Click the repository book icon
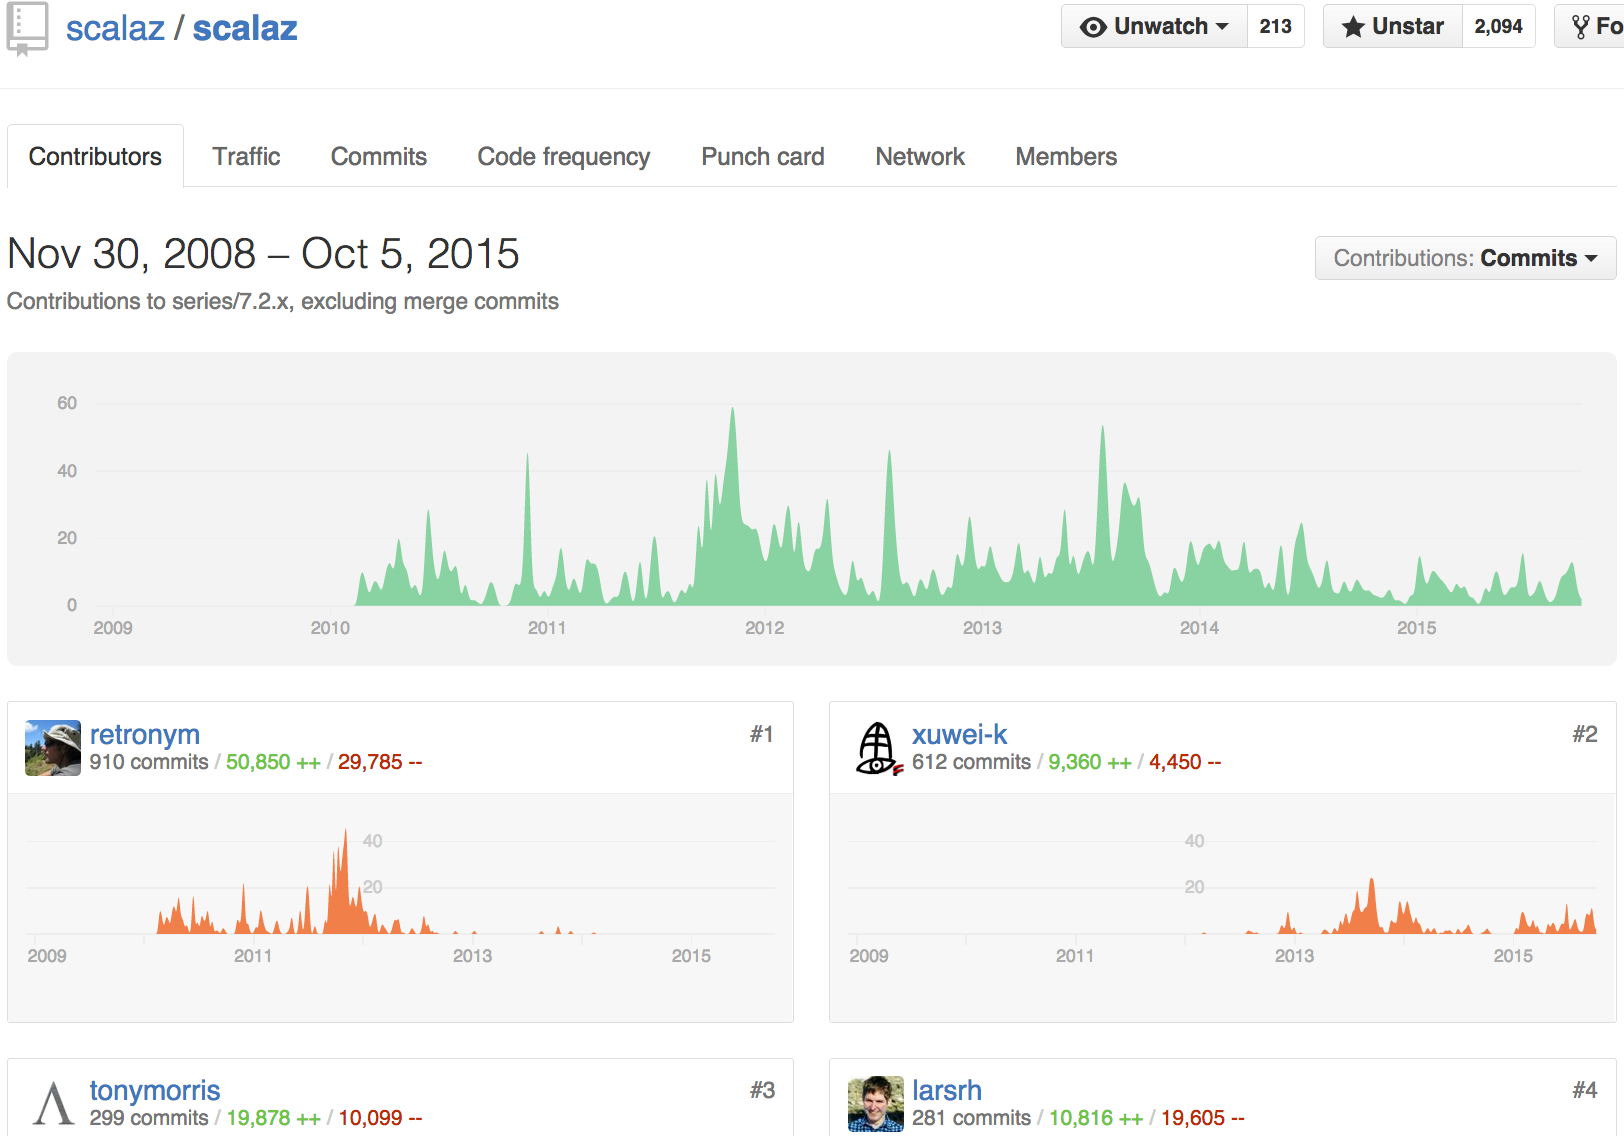 (x=27, y=28)
